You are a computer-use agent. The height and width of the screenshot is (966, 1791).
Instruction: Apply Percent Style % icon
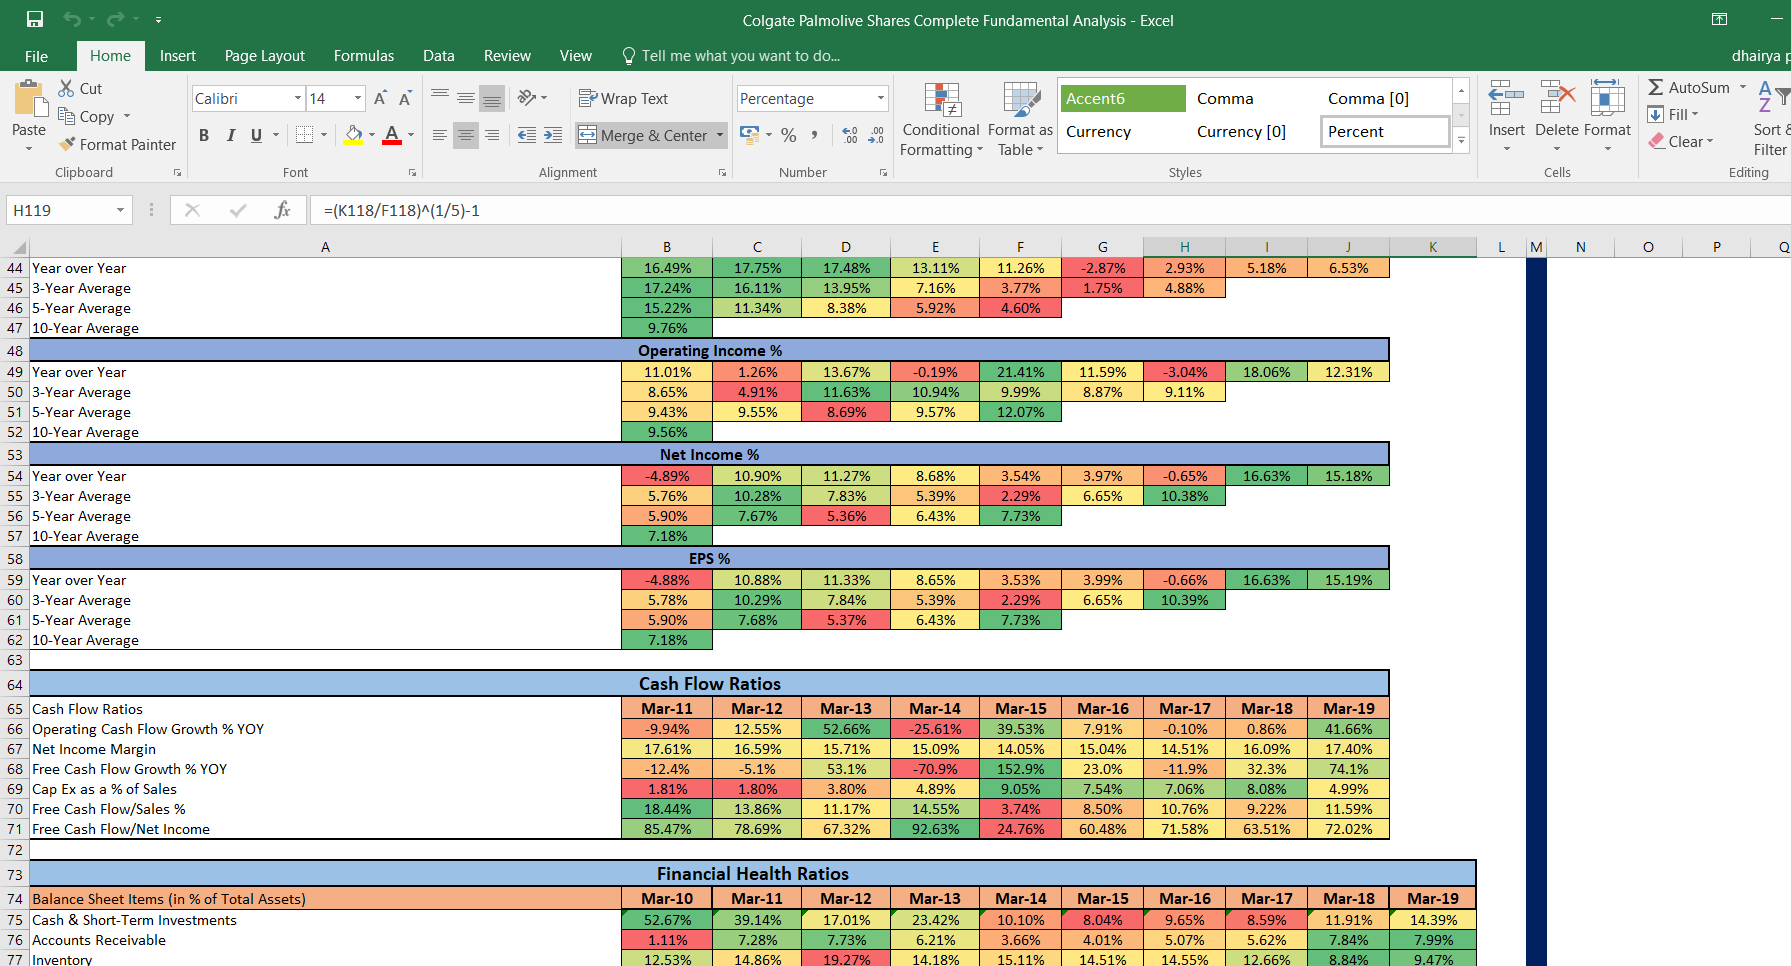tap(789, 135)
